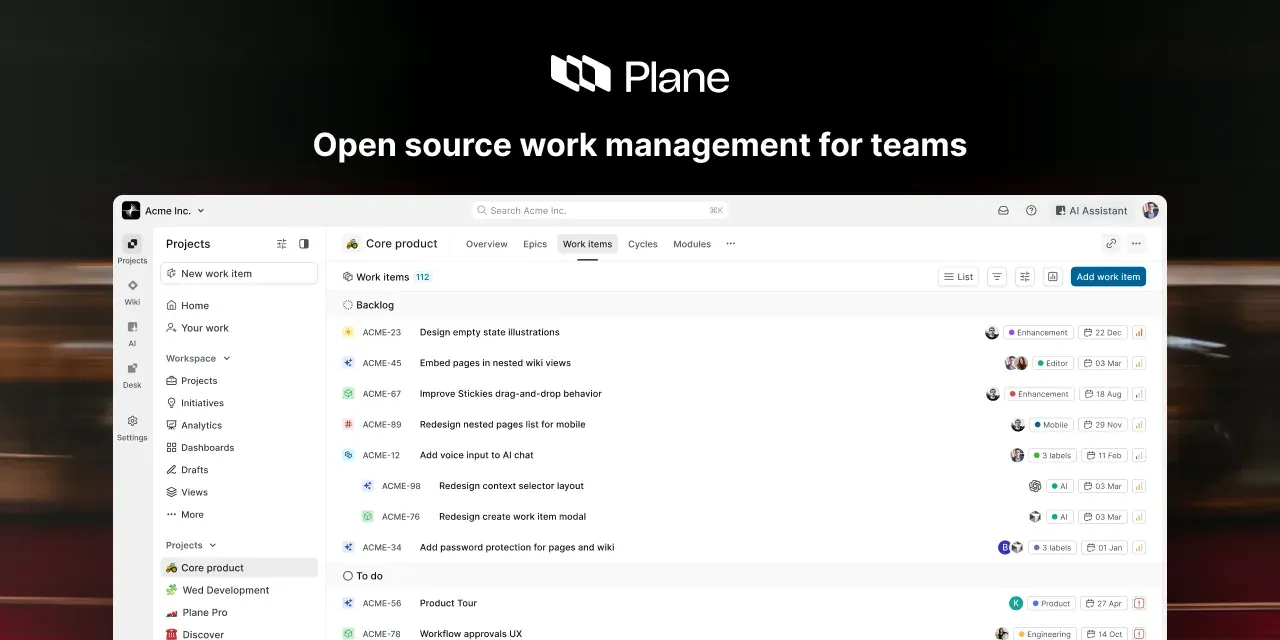Open the header three-dots options menu

click(x=1136, y=243)
